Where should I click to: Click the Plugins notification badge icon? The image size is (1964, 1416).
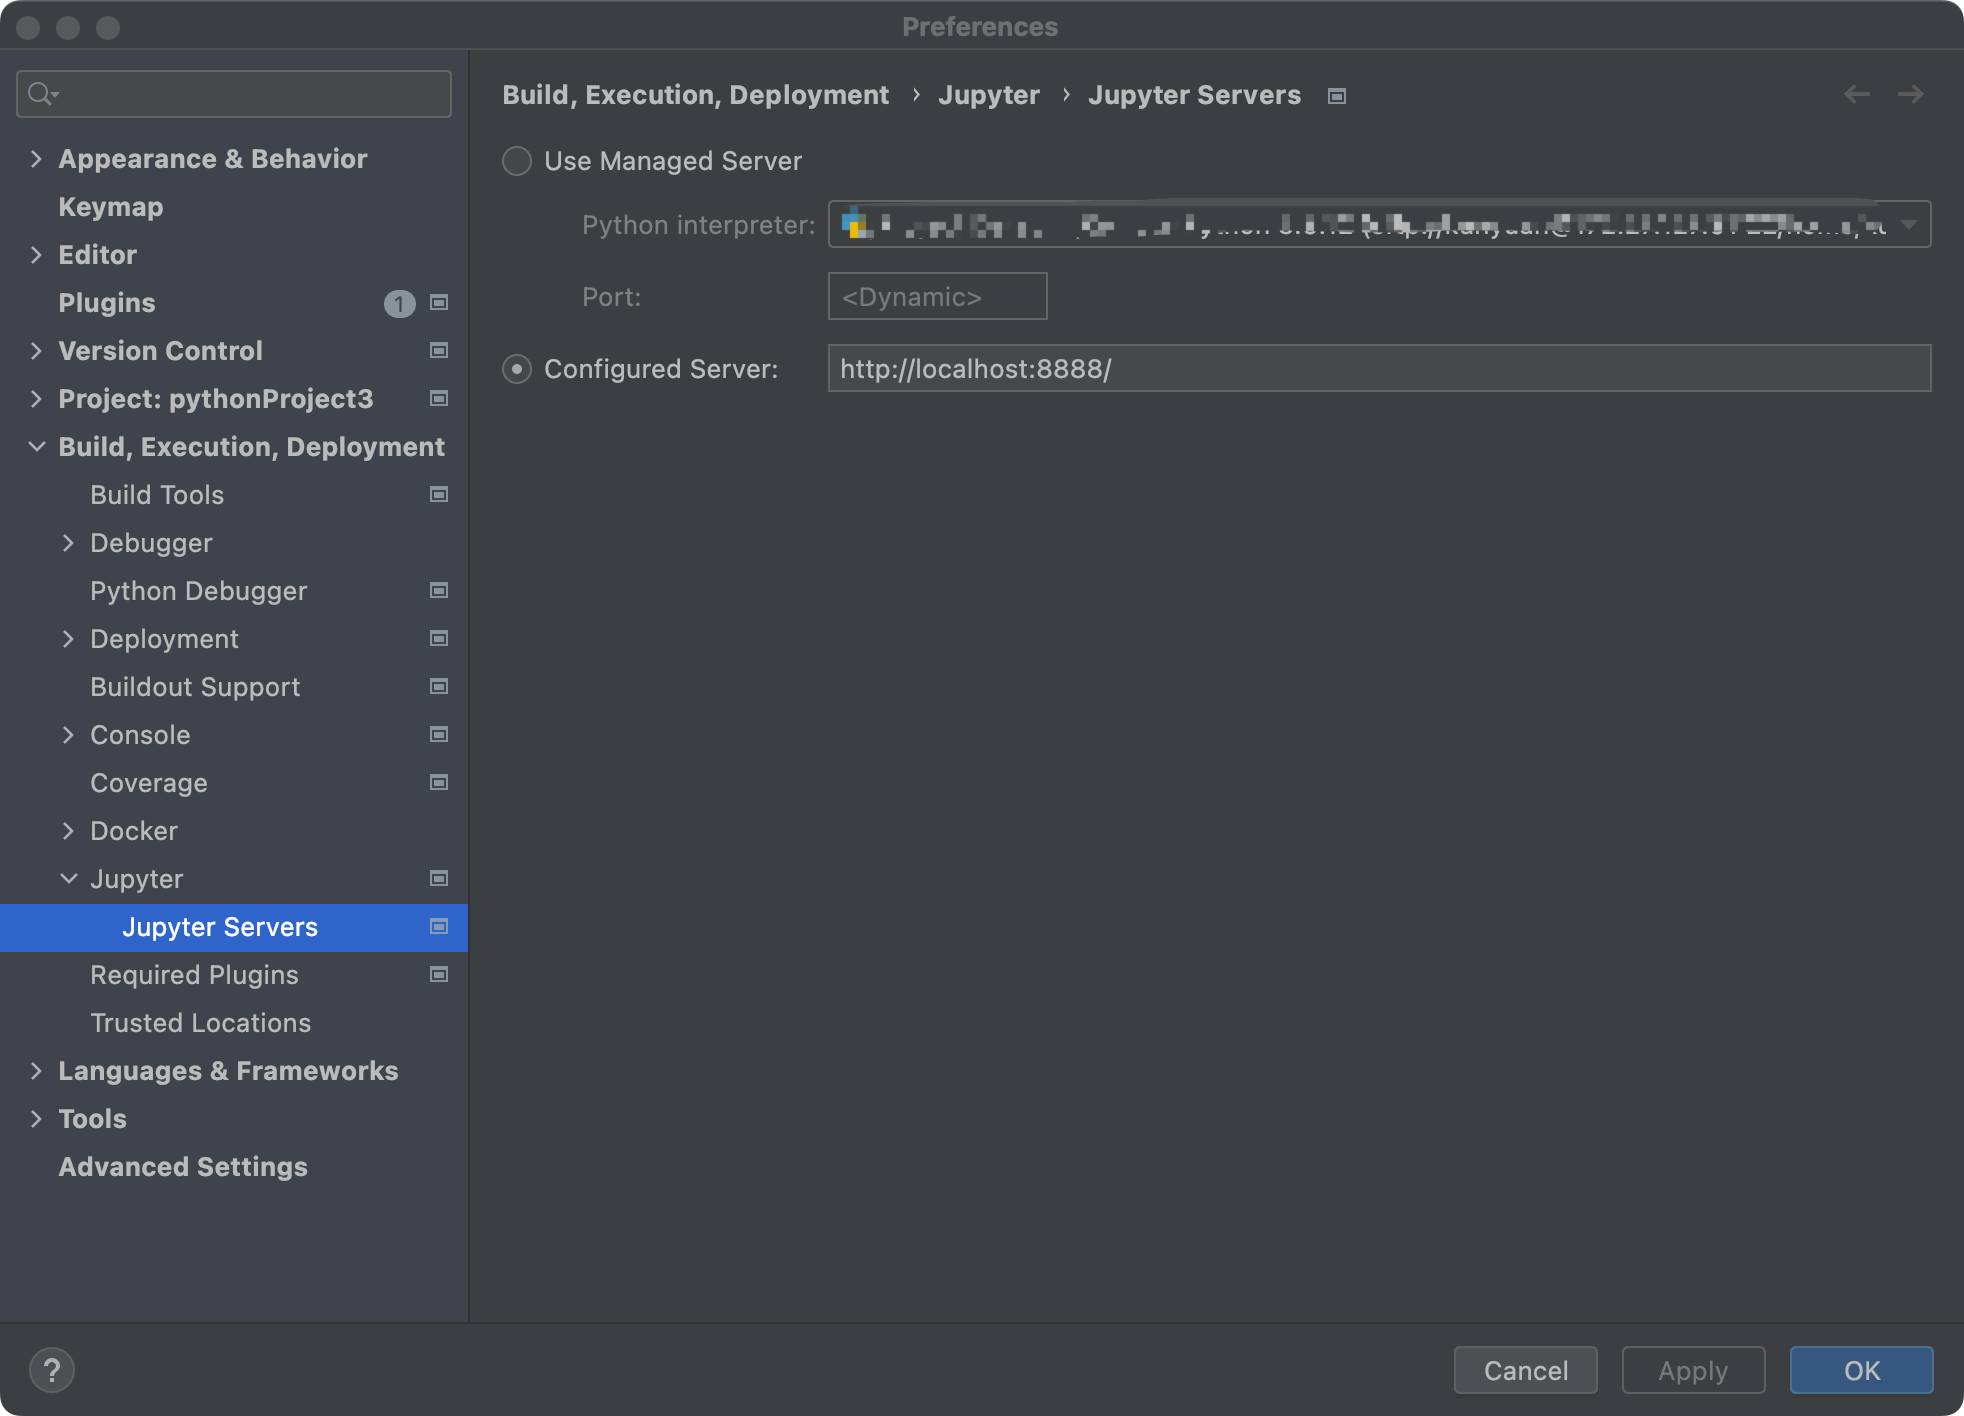click(398, 302)
